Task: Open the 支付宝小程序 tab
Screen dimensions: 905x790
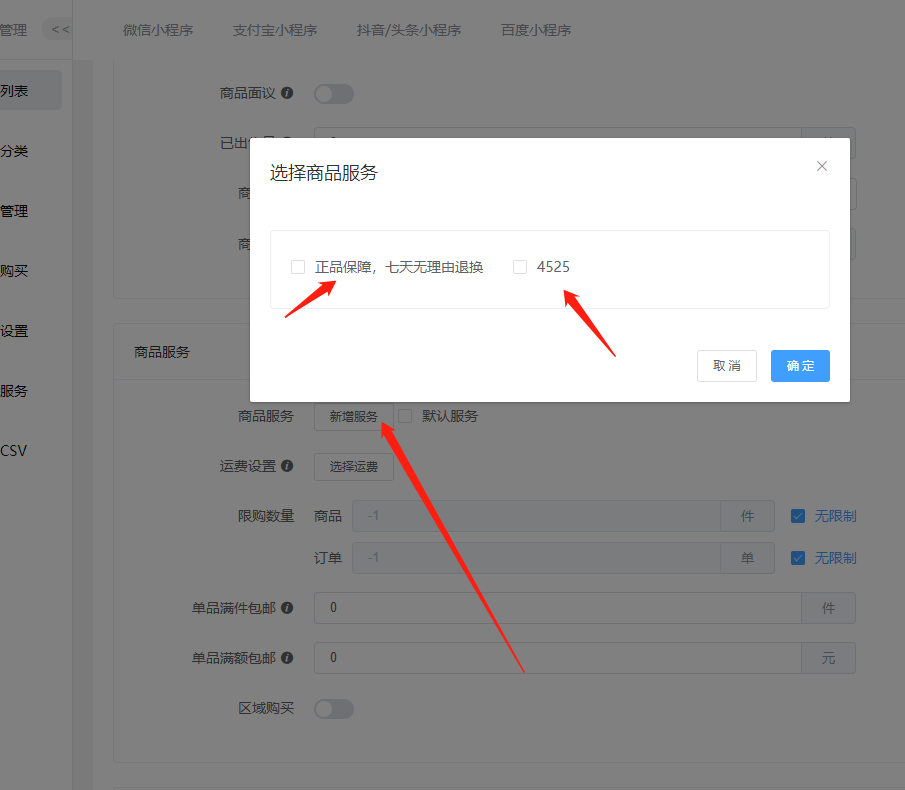Action: point(274,30)
